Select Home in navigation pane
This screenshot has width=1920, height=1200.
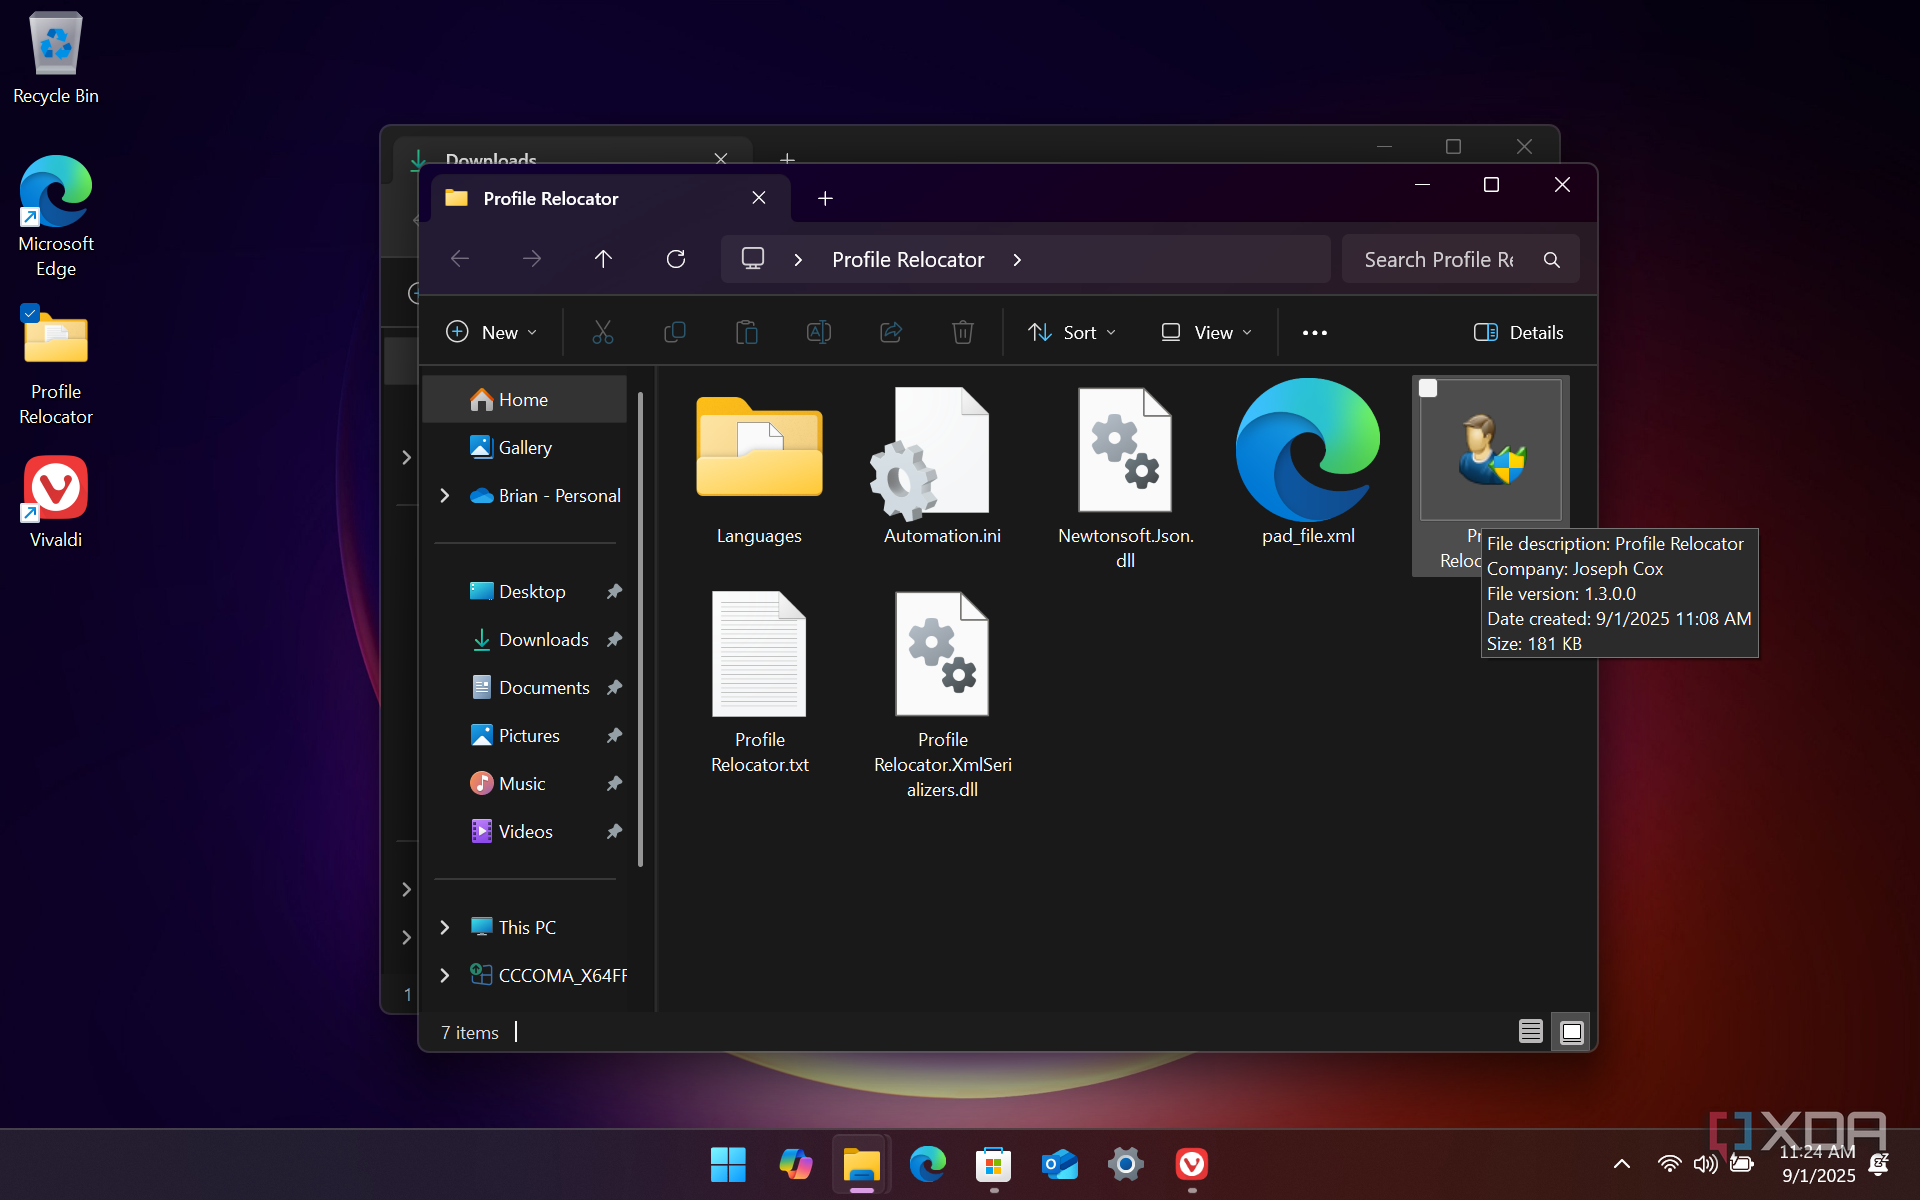point(525,400)
